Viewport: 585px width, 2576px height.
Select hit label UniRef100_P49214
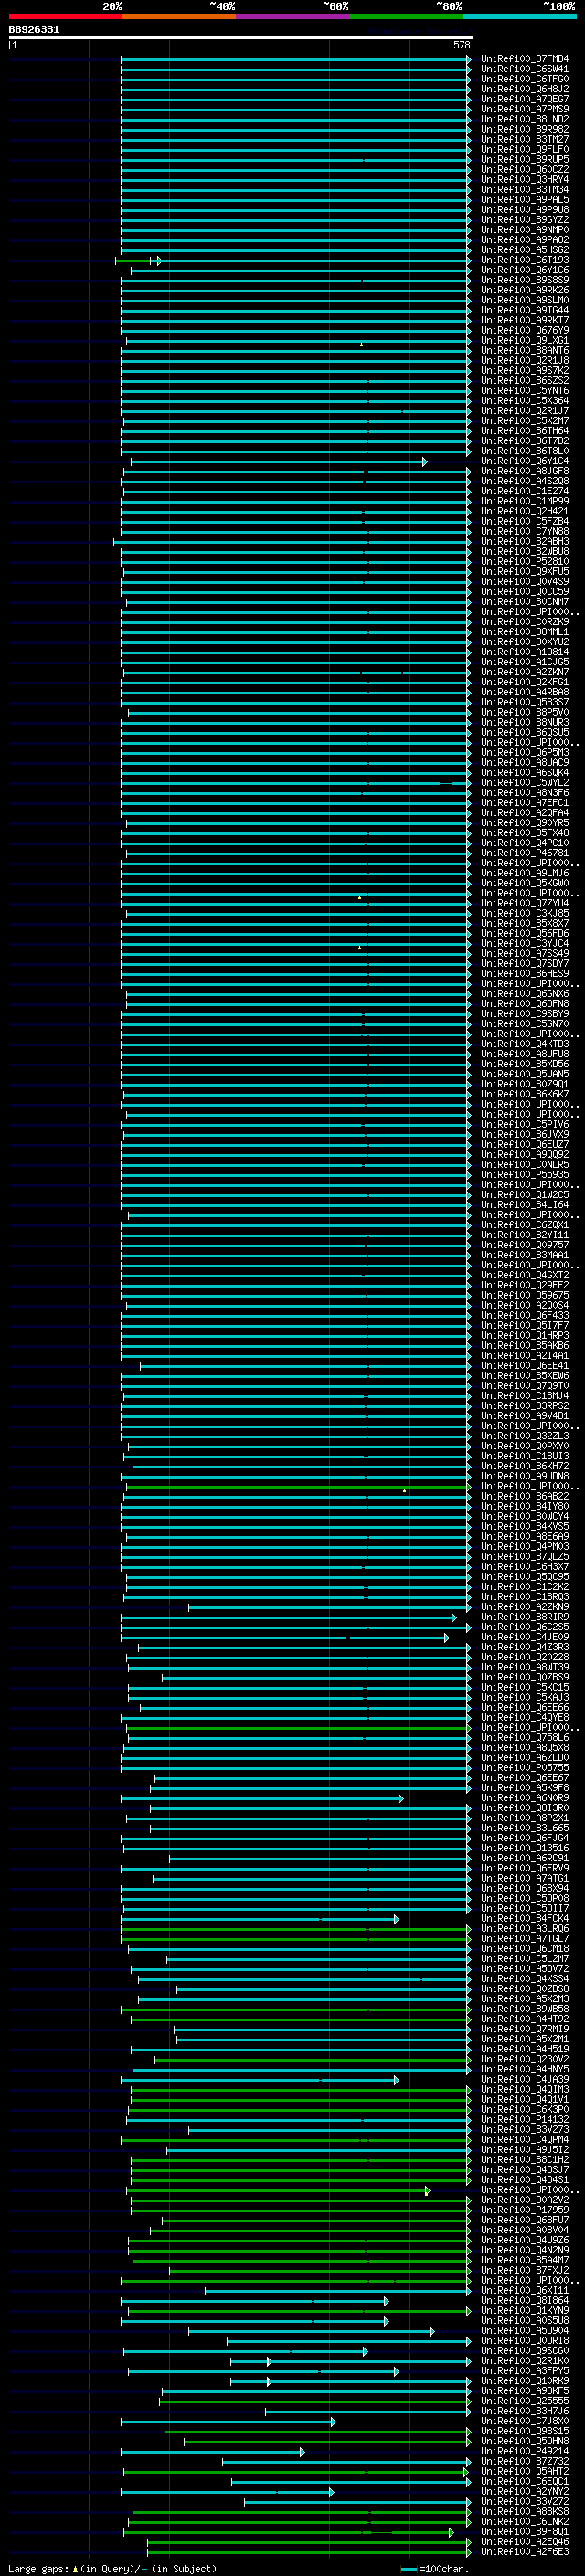pyautogui.click(x=524, y=2452)
